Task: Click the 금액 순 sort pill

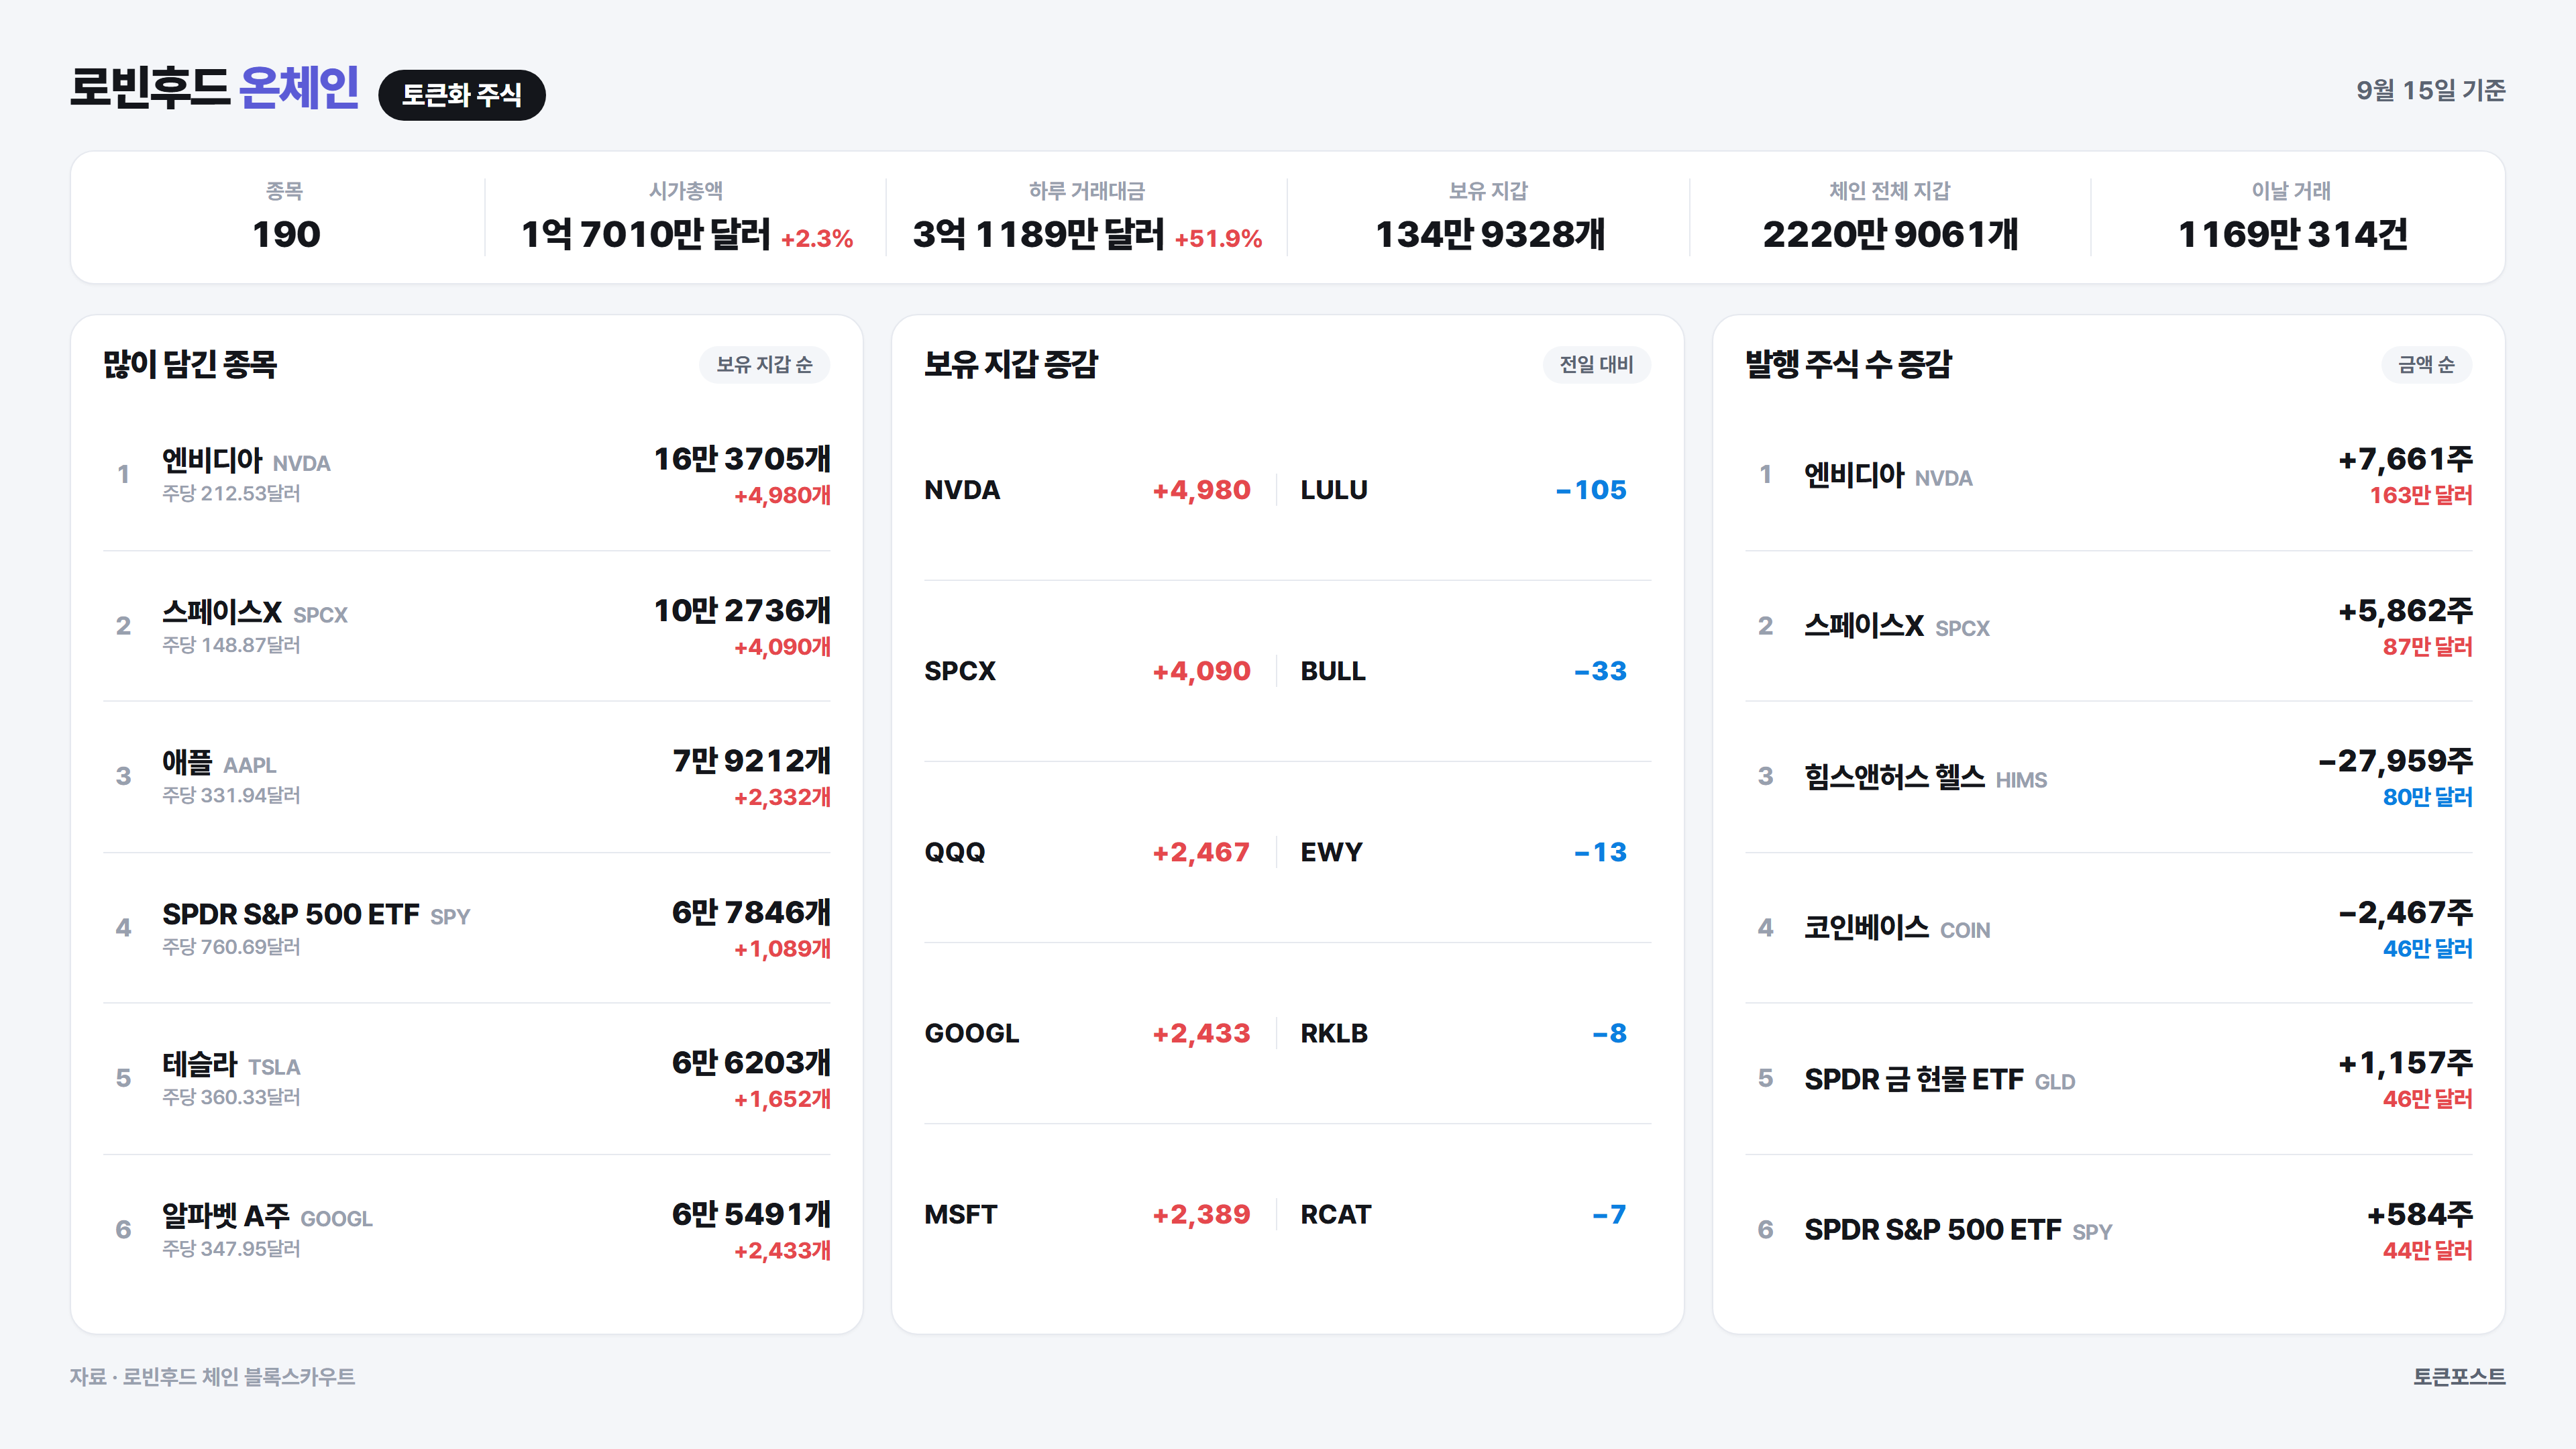Action: point(2426,365)
